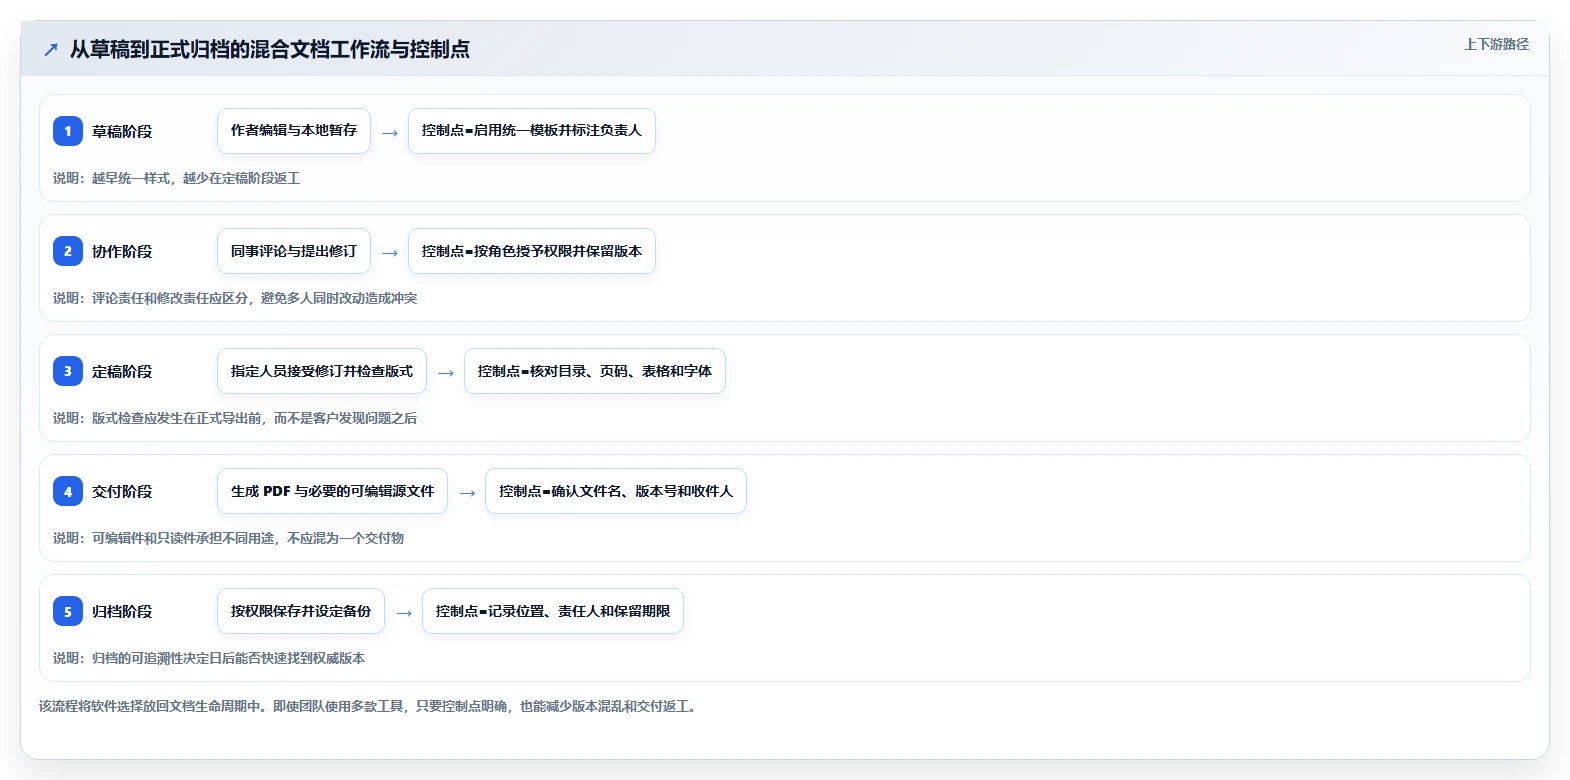This screenshot has height=780, width=1570.
Task: Click the note about 可编辑件和只读件承担不同用途
Action: tap(228, 538)
